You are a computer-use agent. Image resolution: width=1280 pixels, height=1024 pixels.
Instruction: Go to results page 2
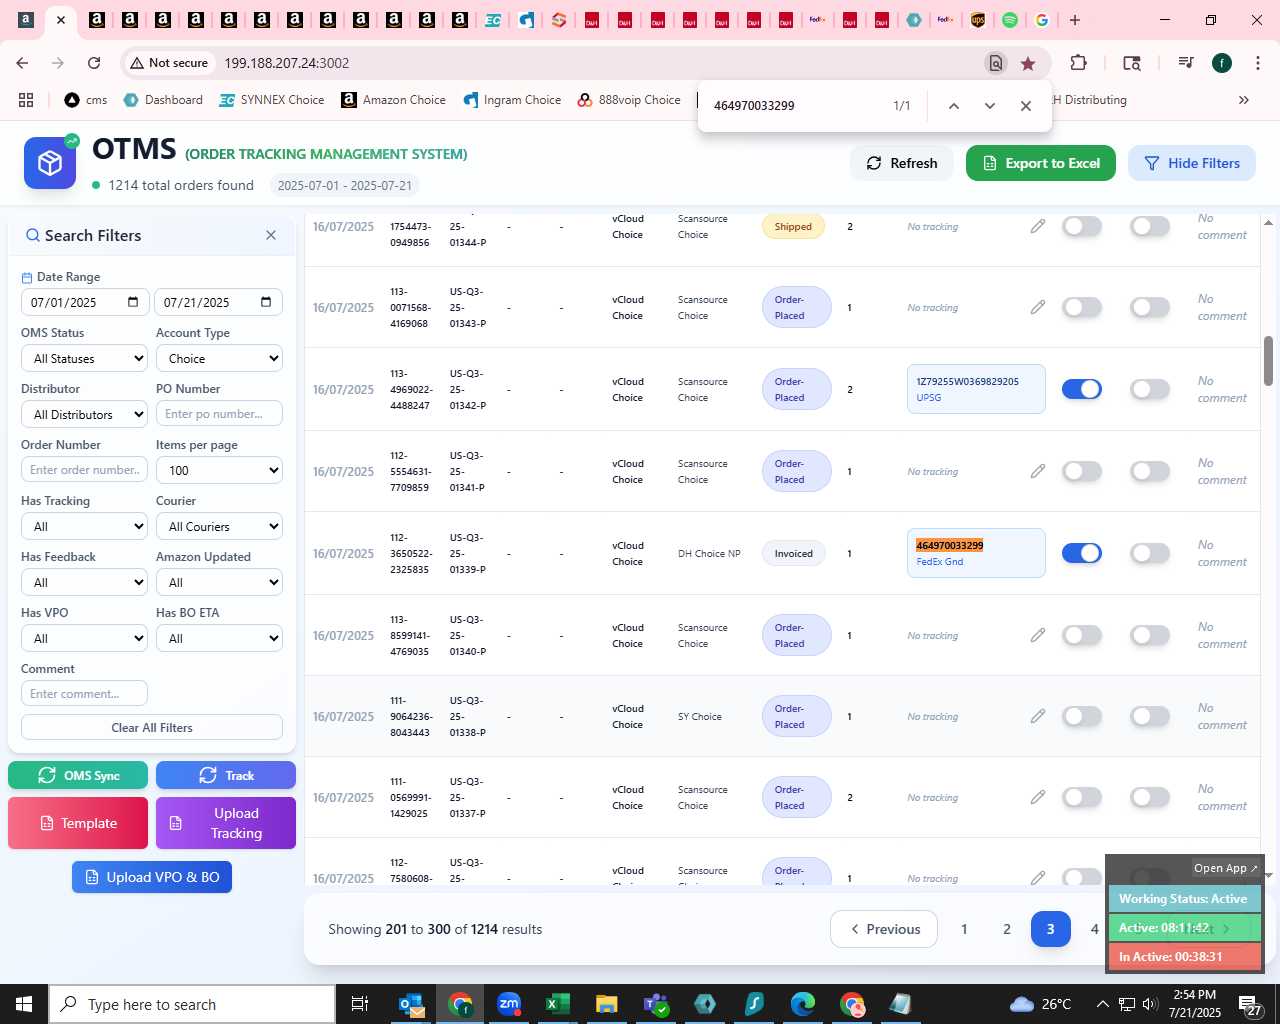click(1007, 929)
